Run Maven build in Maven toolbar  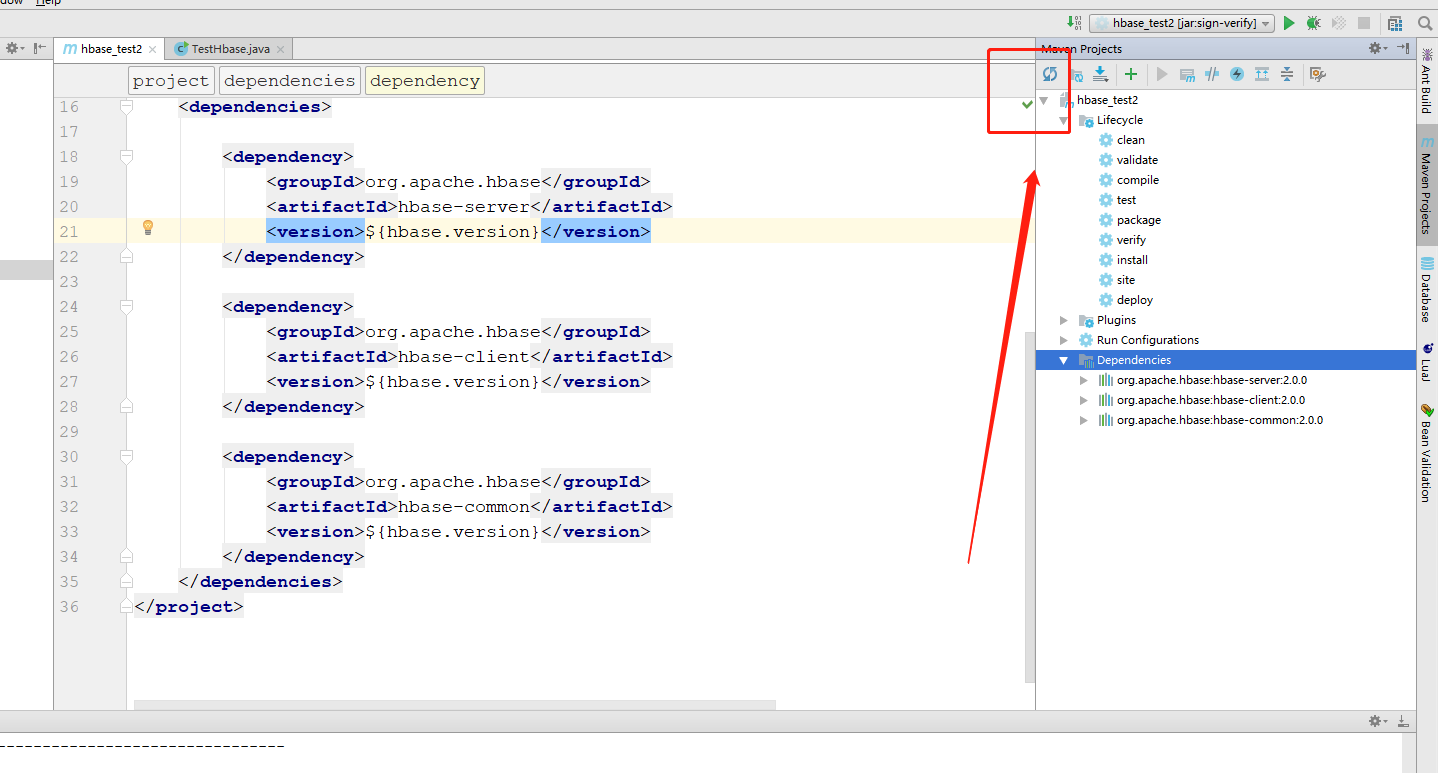(x=1162, y=74)
